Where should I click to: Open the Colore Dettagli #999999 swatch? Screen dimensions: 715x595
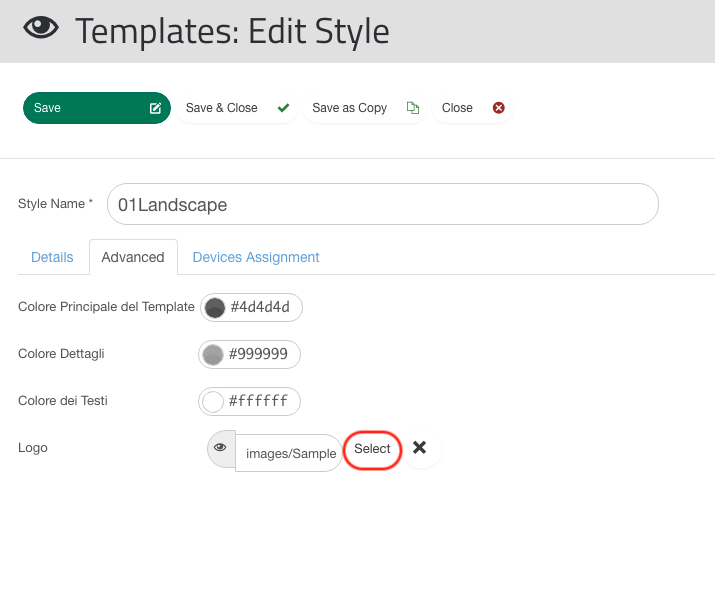(x=213, y=355)
